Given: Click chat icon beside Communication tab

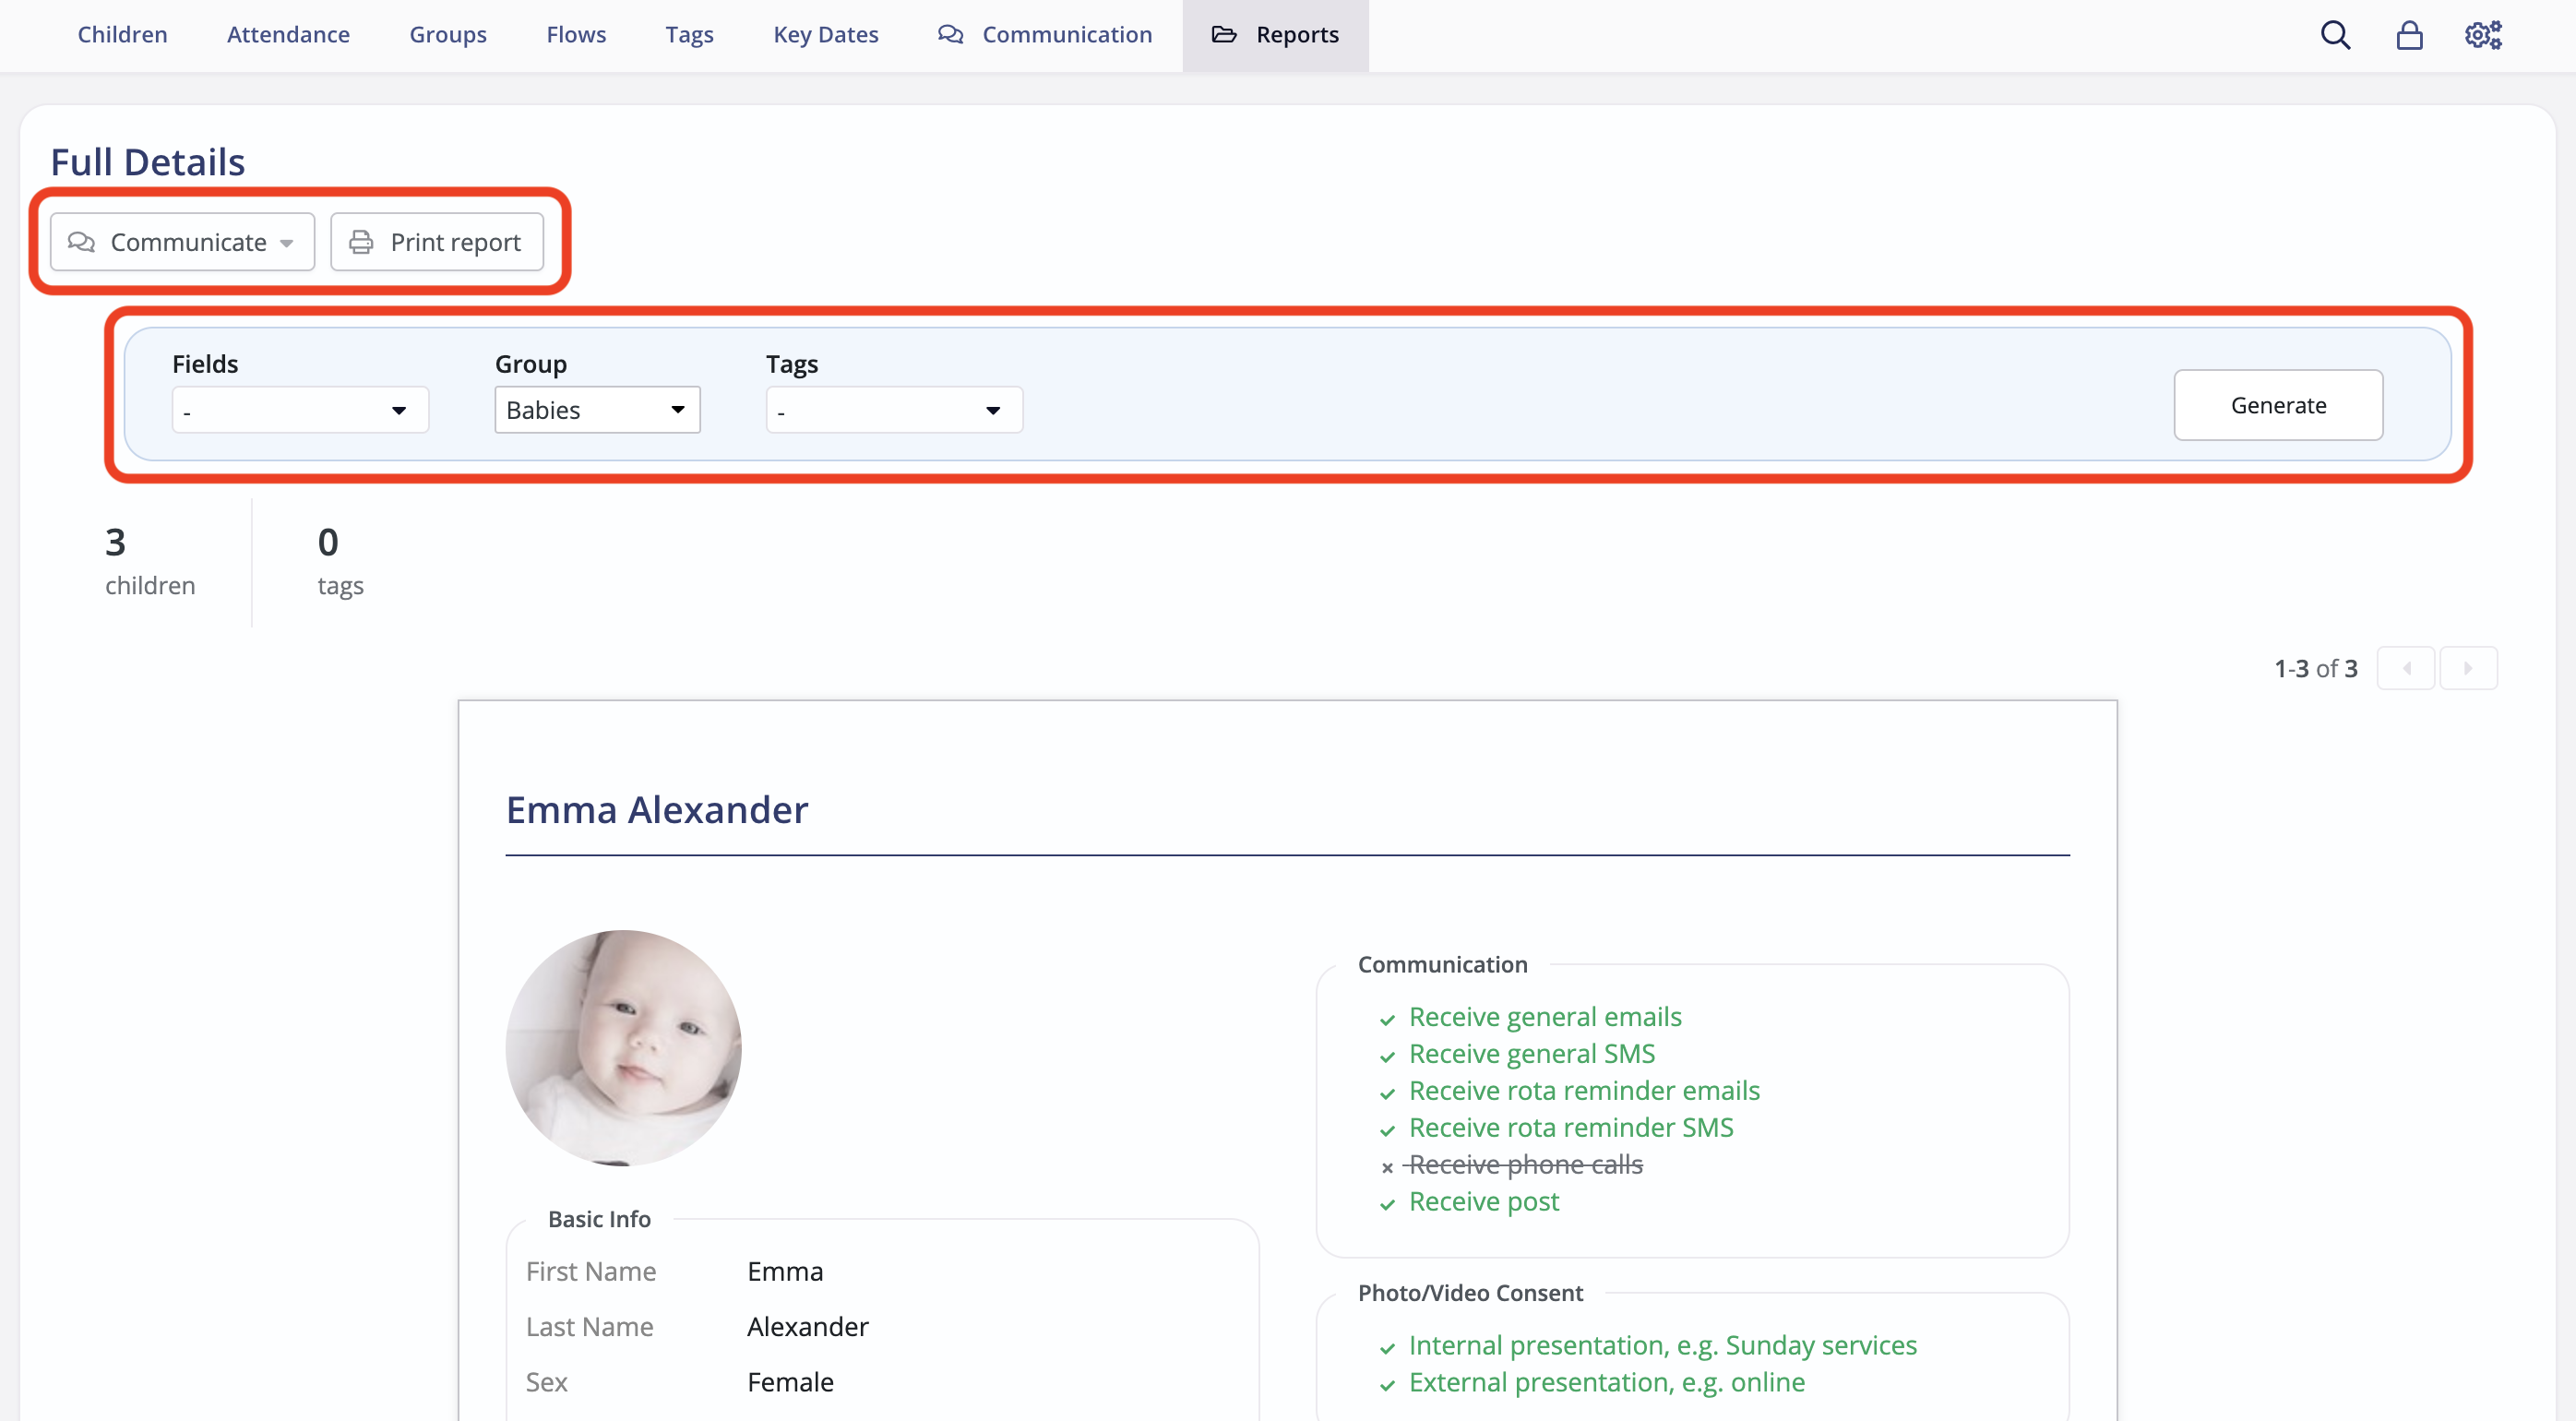Looking at the screenshot, I should pyautogui.click(x=950, y=35).
